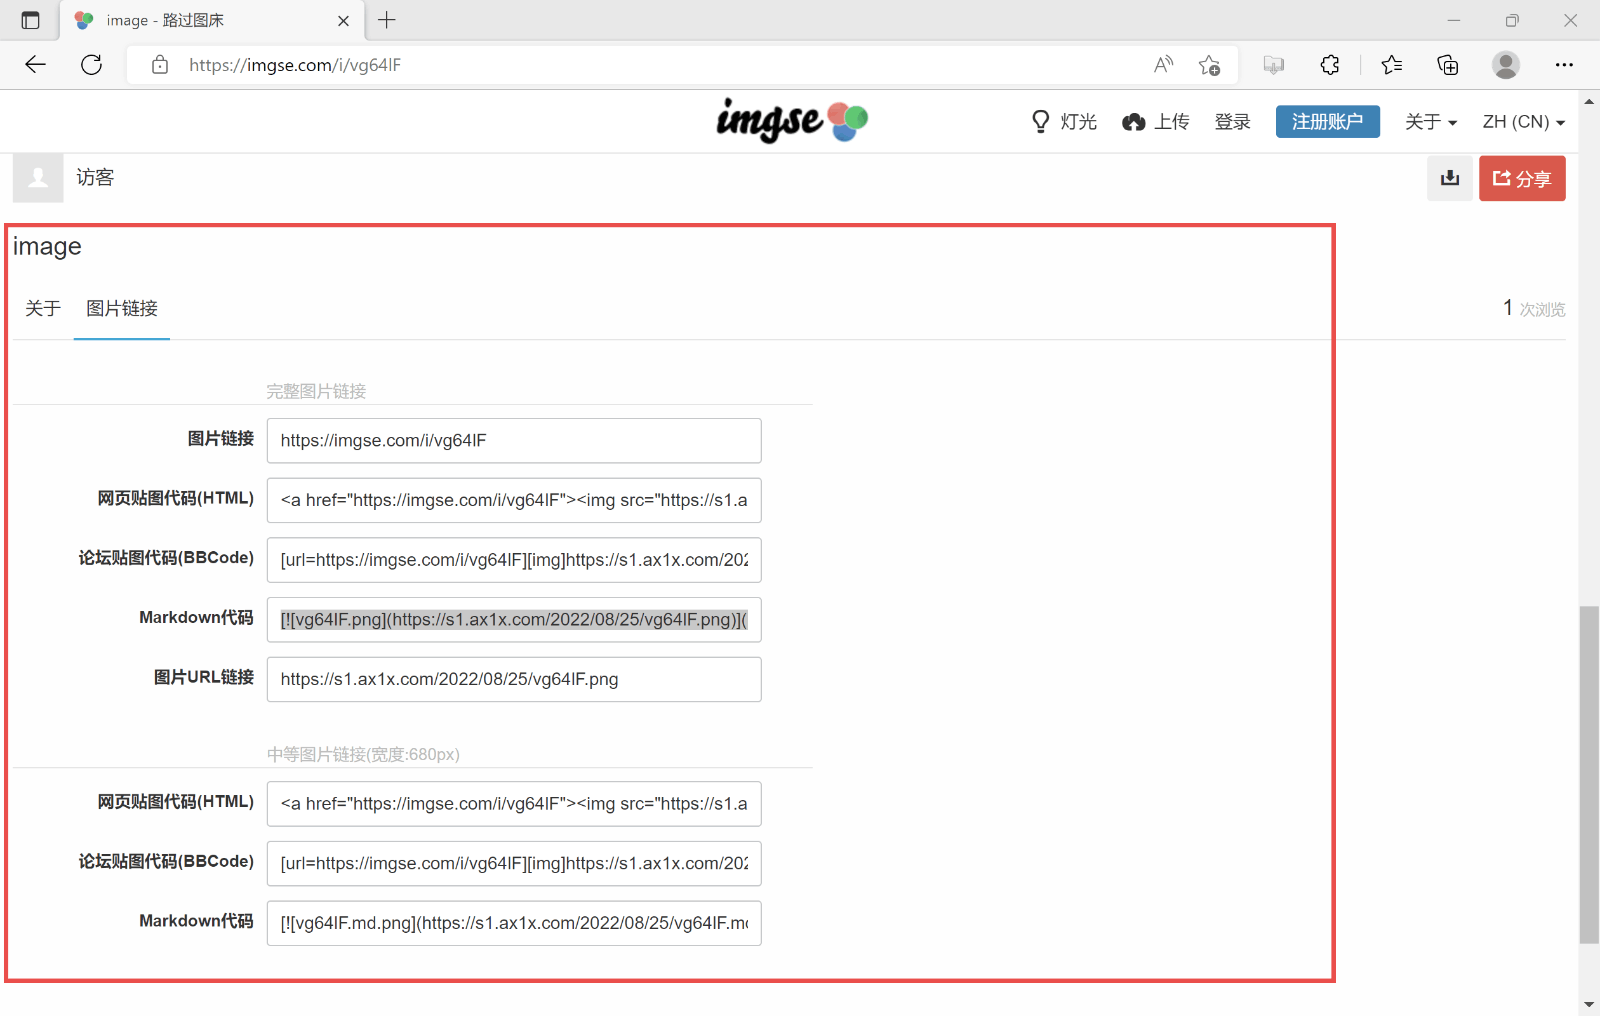
Task: Click the download image icon button
Action: (x=1449, y=178)
